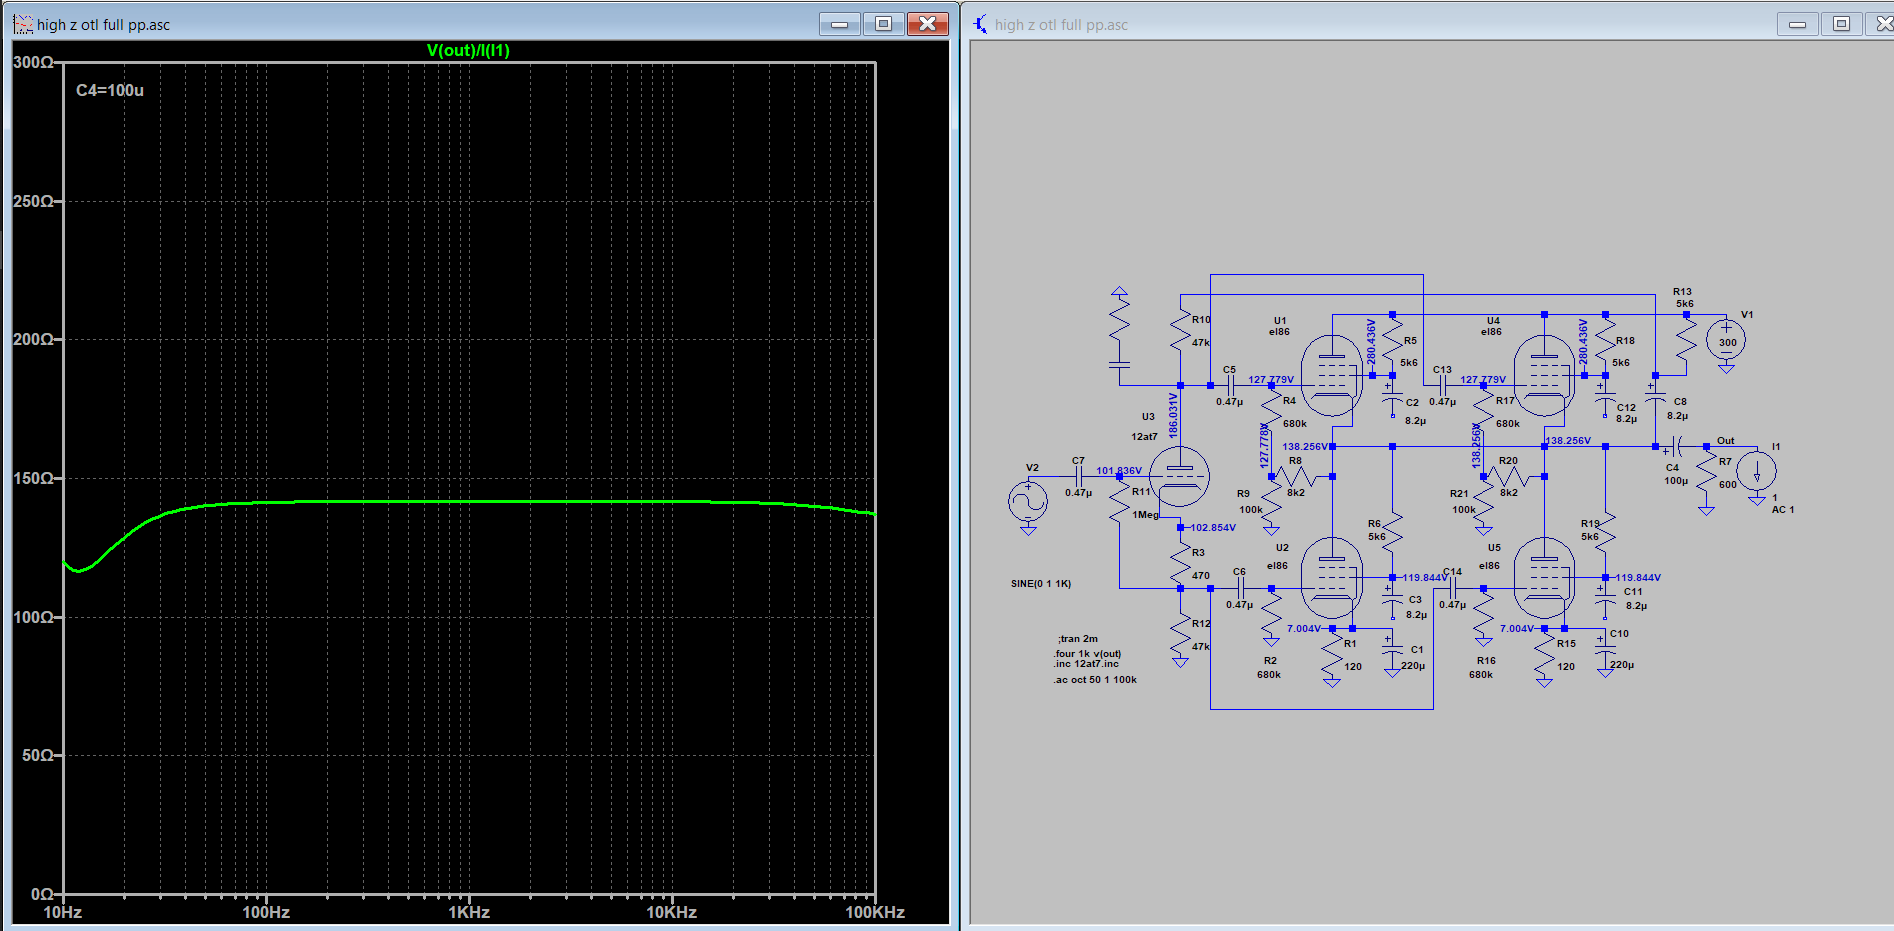Select resistor R10 47k symbol
1894x931 pixels.
point(1180,330)
